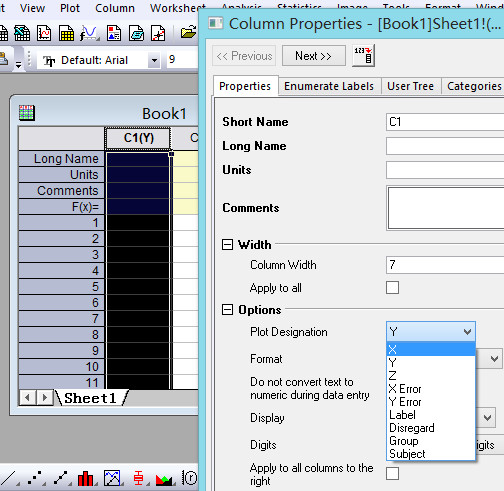Open the font name dropdown arrow

click(154, 60)
